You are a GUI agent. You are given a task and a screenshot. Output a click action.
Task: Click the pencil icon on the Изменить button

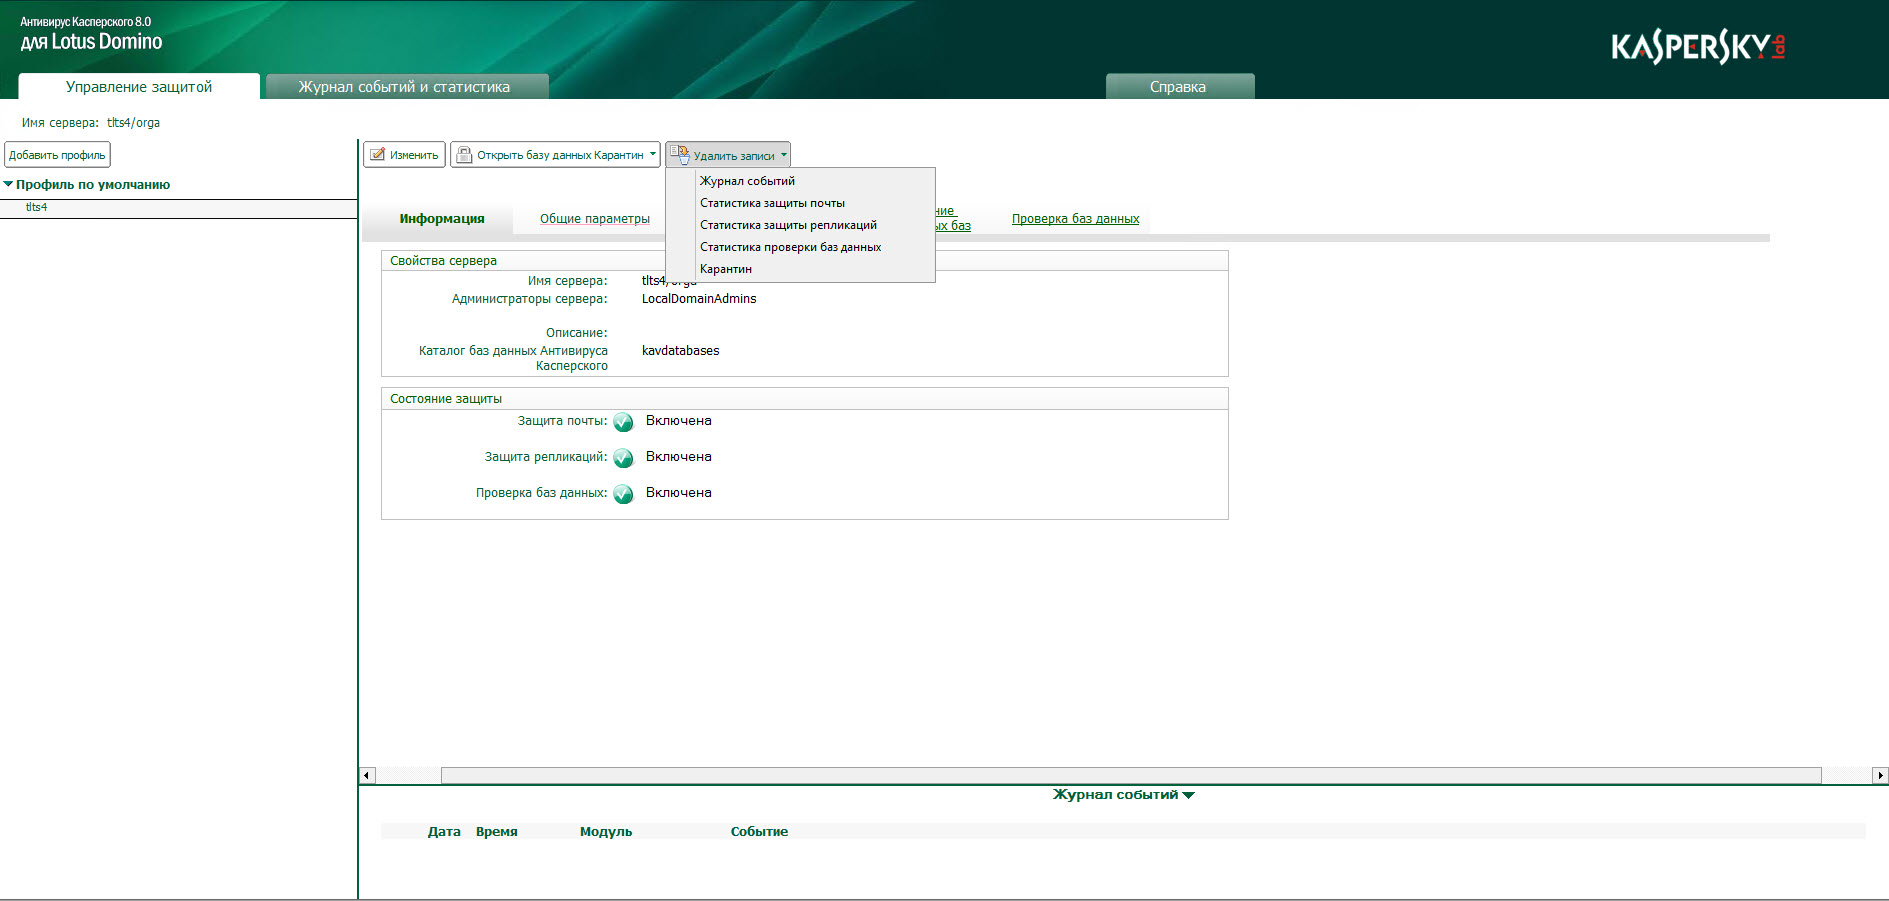377,155
